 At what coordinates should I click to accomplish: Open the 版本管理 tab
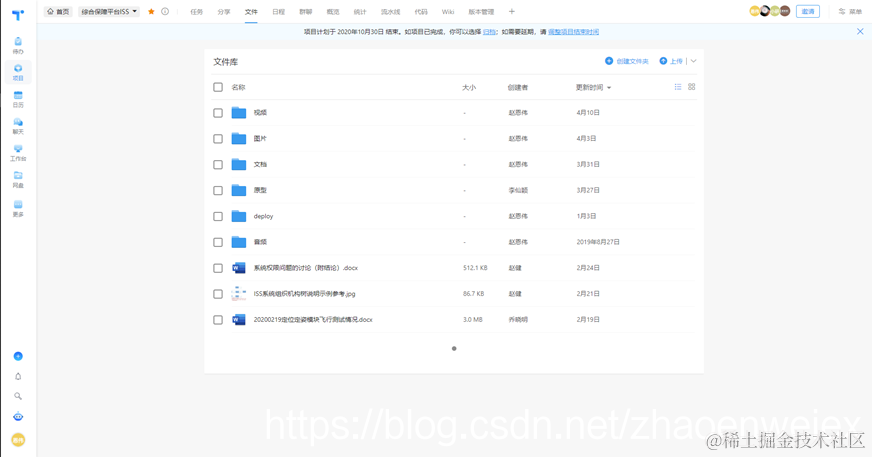pyautogui.click(x=481, y=12)
